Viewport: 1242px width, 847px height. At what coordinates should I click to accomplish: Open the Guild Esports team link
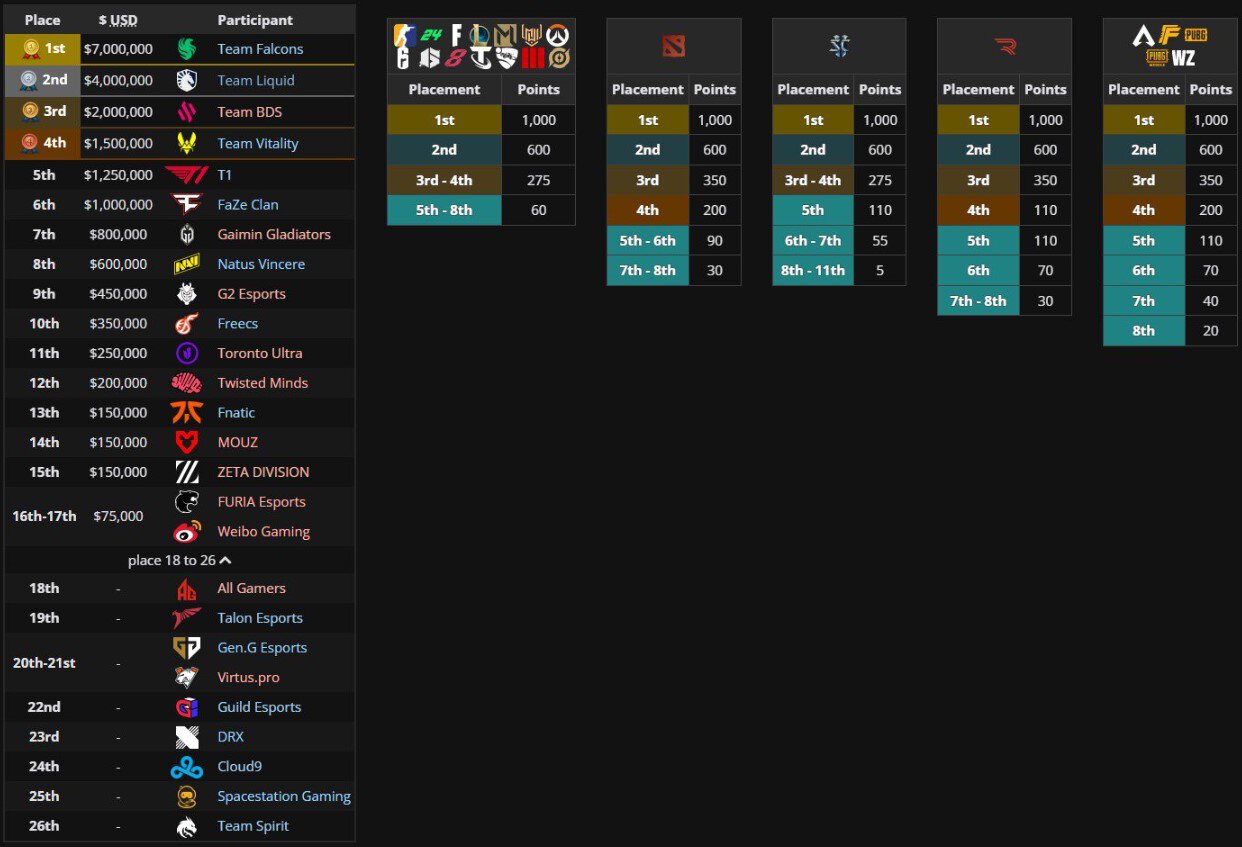(x=259, y=707)
